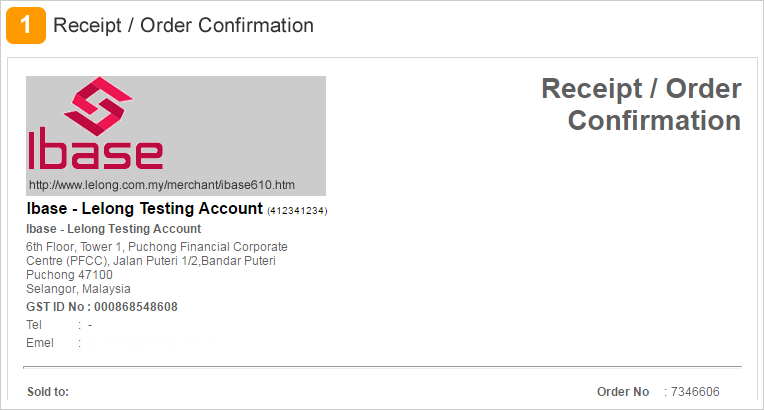Open the lelong.com.my merchant URL
The height and width of the screenshot is (410, 764).
[162, 185]
